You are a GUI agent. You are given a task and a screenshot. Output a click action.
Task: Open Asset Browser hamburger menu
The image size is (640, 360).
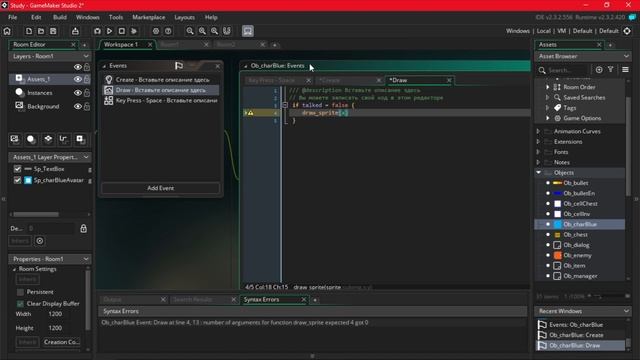(x=625, y=70)
